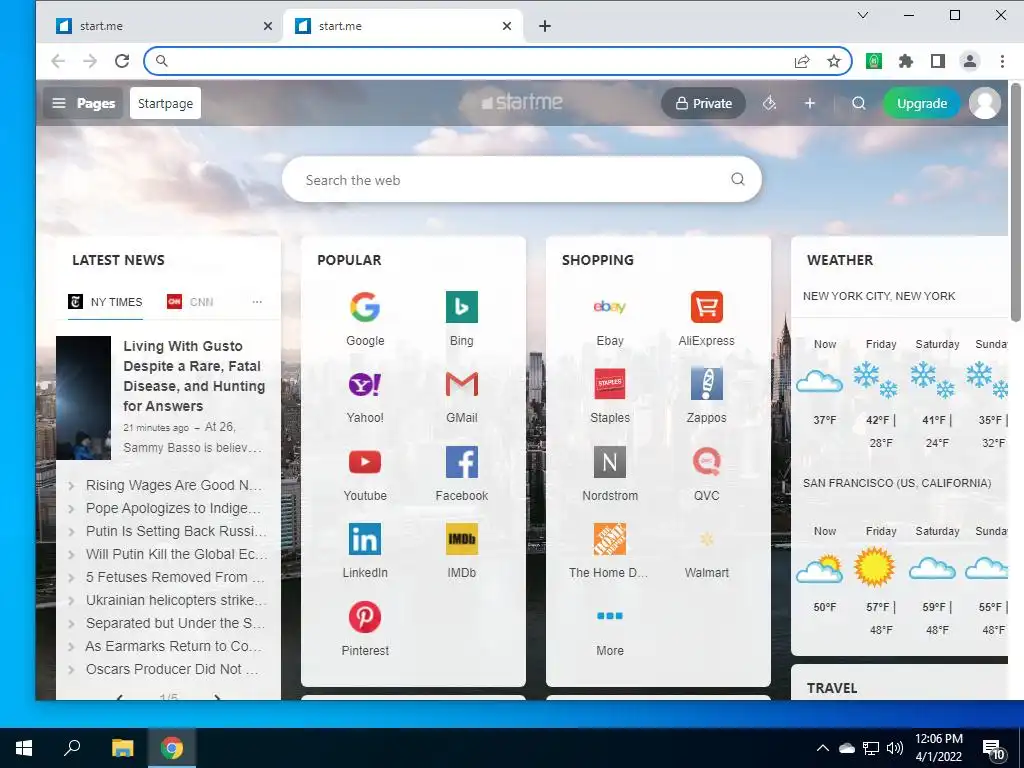
Task: Open the Windows Start menu
Action: (24, 748)
